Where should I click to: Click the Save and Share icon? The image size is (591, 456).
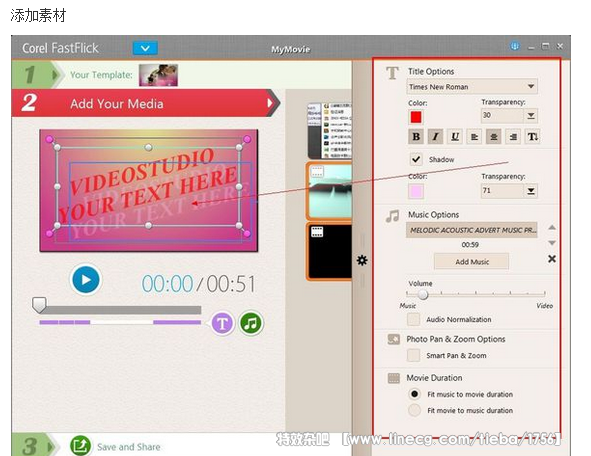tap(80, 446)
